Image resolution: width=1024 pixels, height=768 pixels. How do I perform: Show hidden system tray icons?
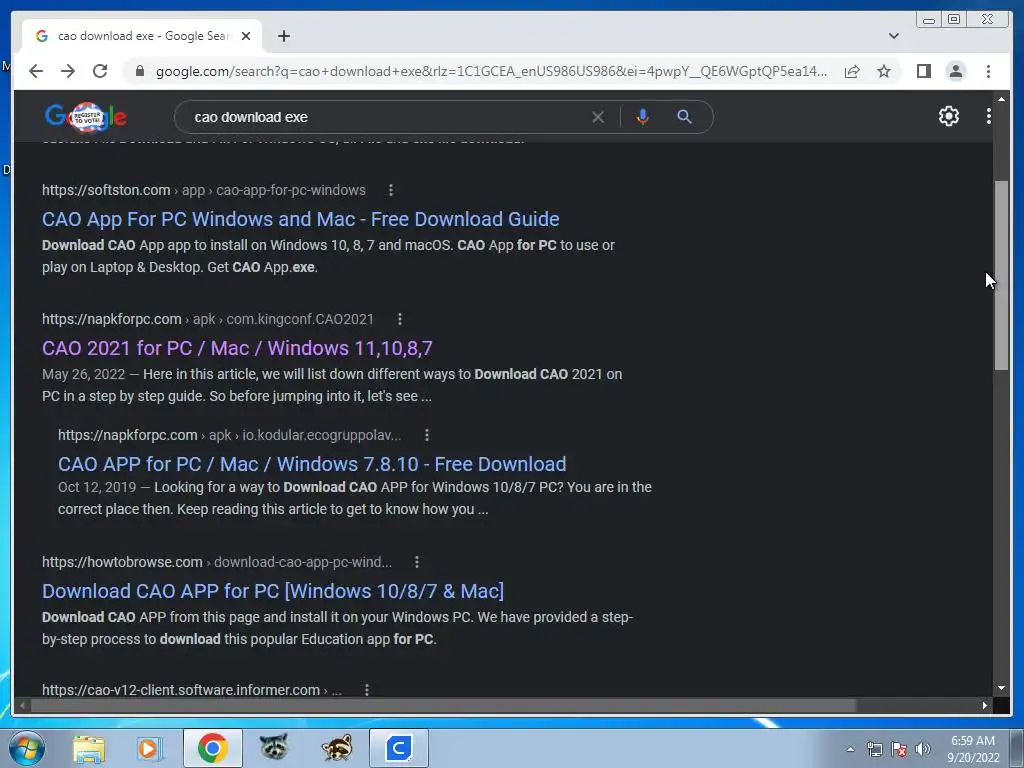pyautogui.click(x=850, y=749)
